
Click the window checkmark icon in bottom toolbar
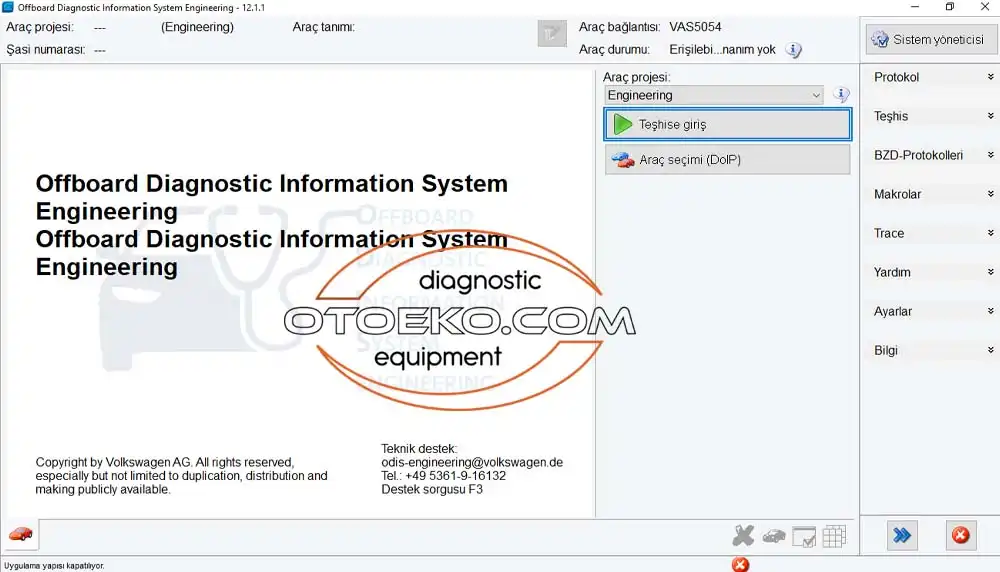(x=804, y=536)
